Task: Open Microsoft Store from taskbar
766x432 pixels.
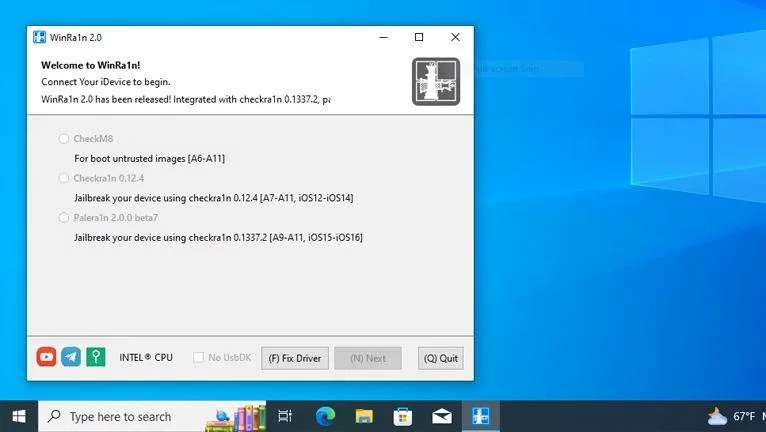Action: coord(403,416)
